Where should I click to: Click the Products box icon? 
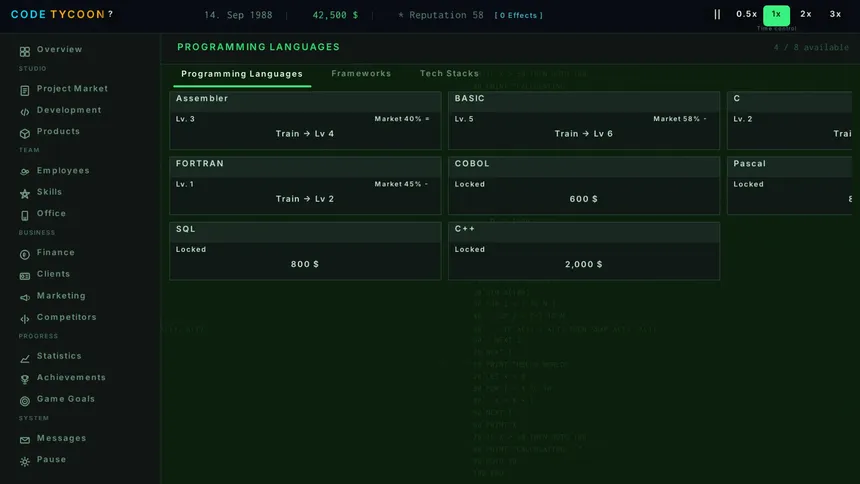point(25,133)
